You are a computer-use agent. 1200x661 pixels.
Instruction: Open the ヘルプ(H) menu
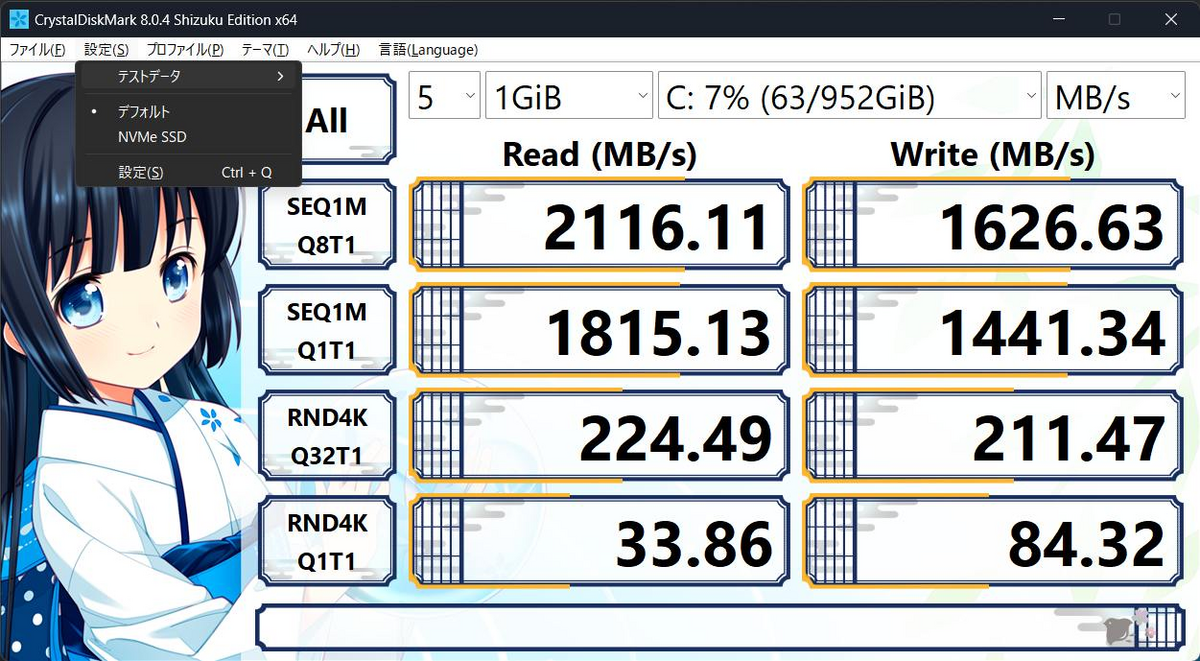click(333, 50)
